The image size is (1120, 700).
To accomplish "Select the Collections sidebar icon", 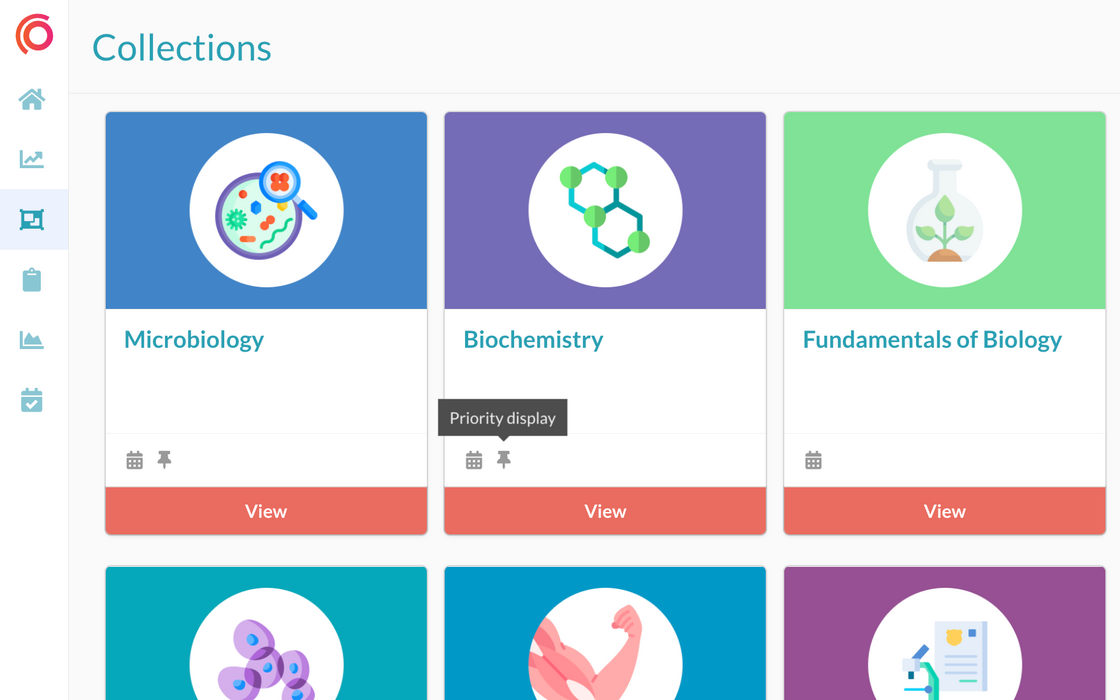I will 32,219.
